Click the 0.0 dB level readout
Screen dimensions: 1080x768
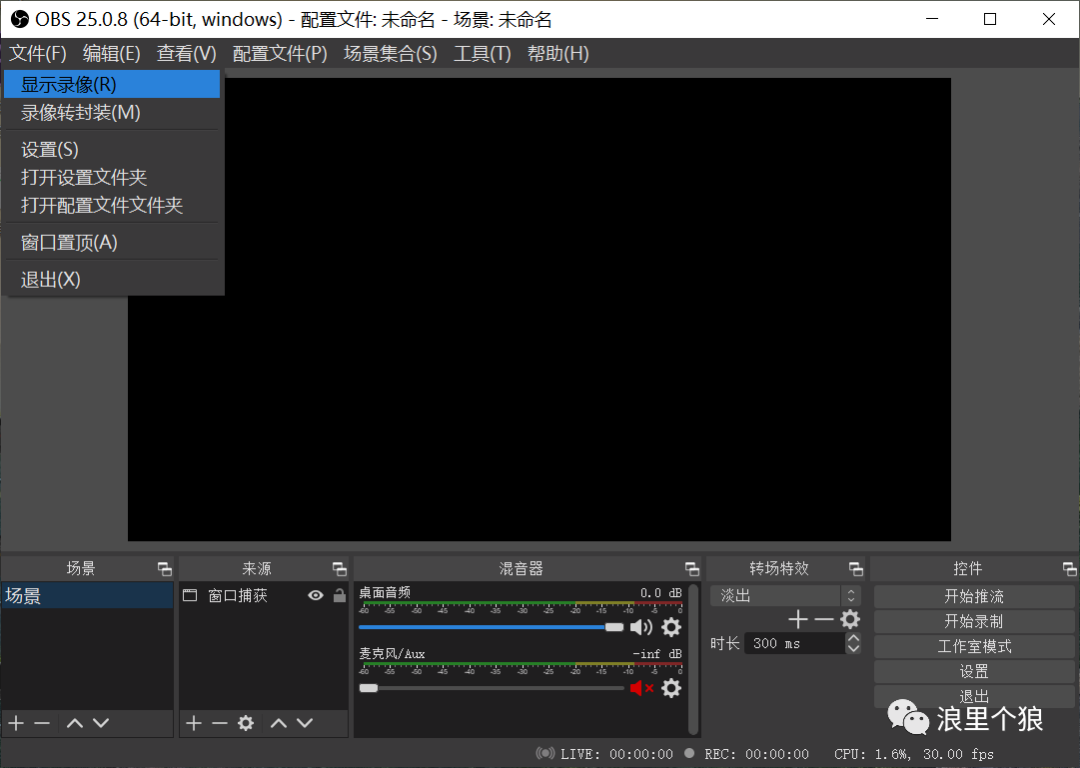(661, 593)
